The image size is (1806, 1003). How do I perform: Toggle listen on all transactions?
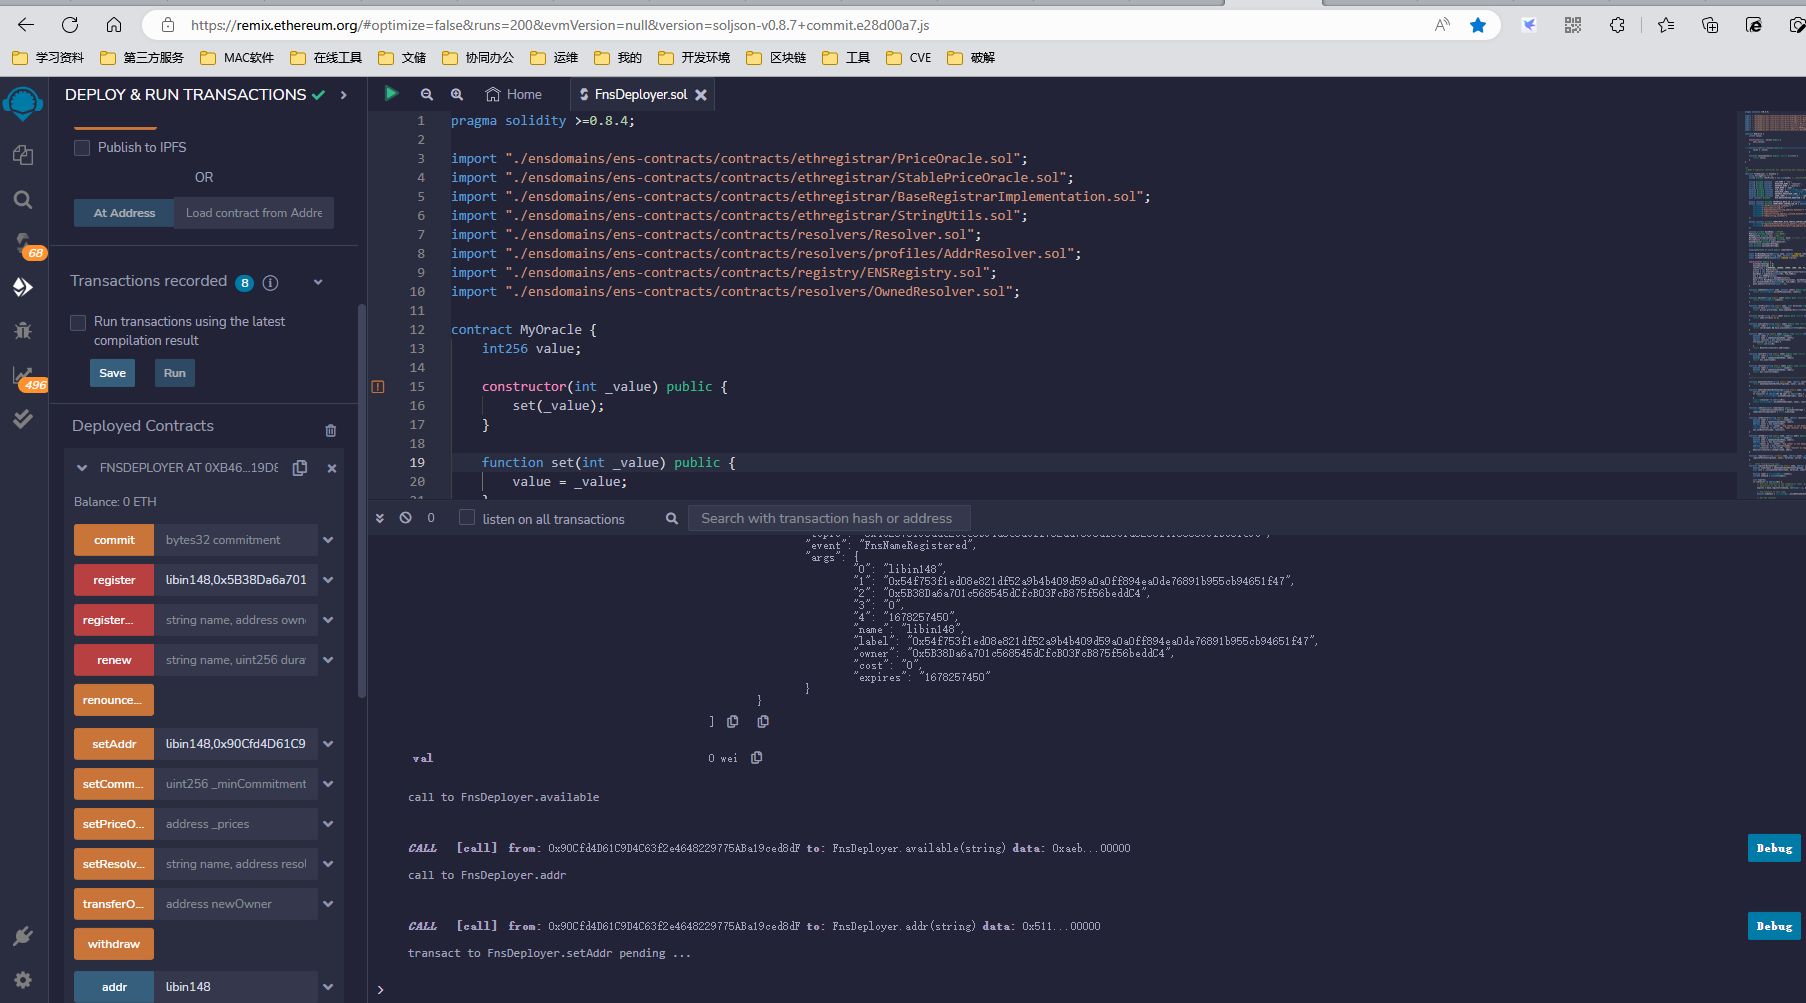click(x=467, y=517)
